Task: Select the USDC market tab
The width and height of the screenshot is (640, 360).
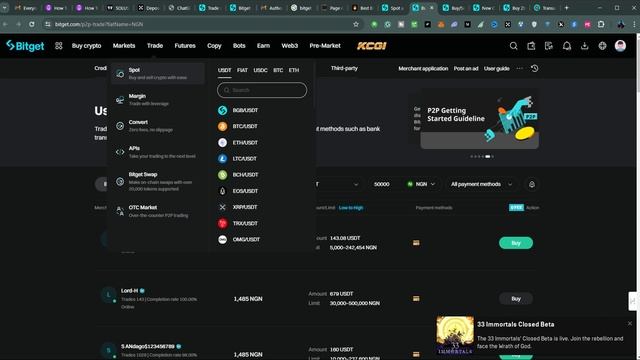Action: 260,70
